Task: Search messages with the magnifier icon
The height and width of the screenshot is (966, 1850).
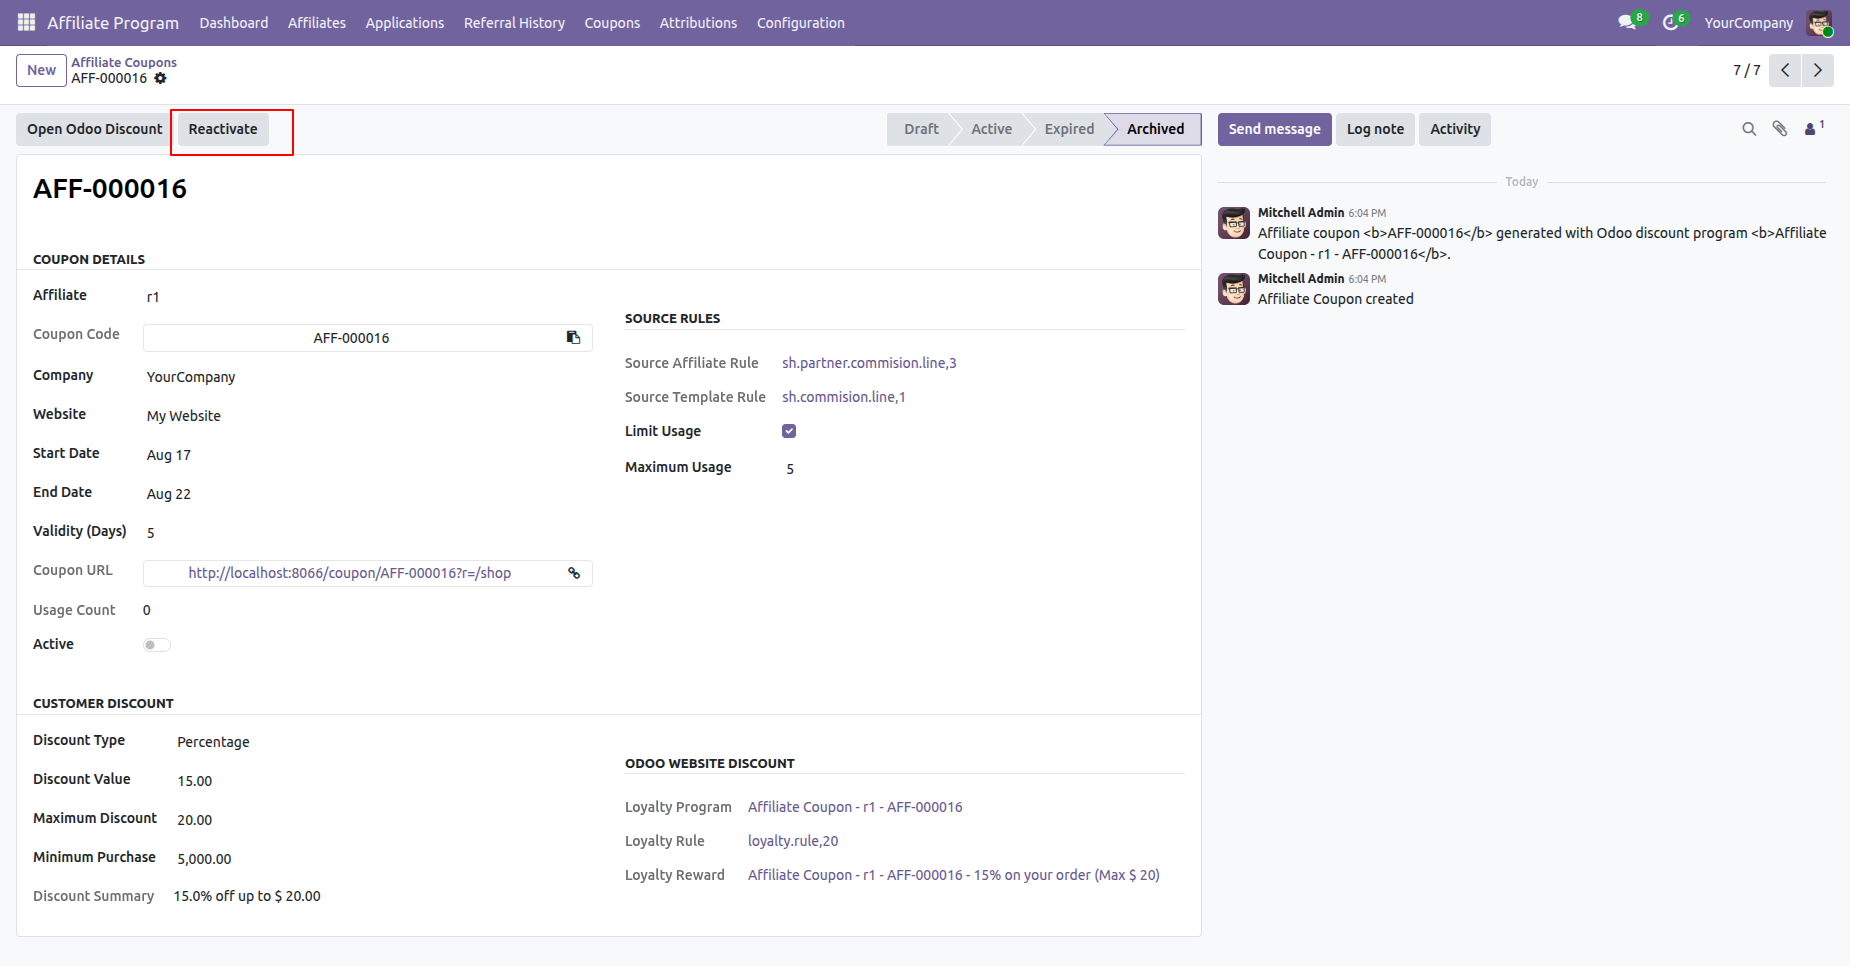Action: [1749, 129]
